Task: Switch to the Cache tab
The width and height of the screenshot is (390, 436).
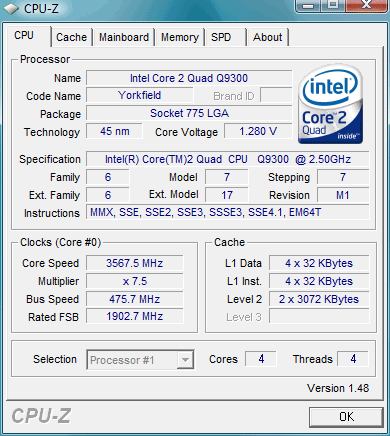Action: click(x=71, y=37)
